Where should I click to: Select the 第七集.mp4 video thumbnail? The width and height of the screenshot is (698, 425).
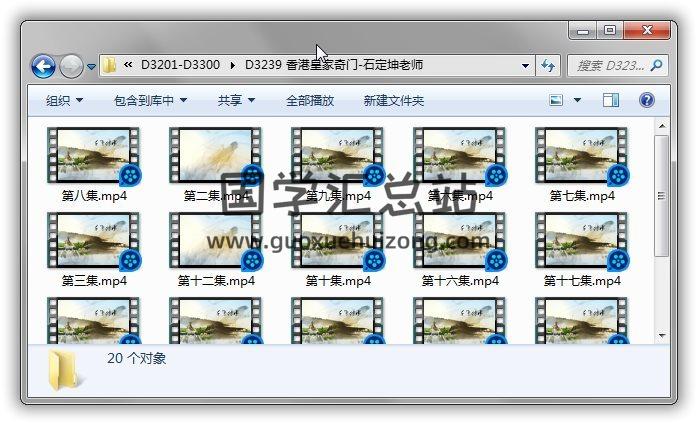click(x=582, y=156)
